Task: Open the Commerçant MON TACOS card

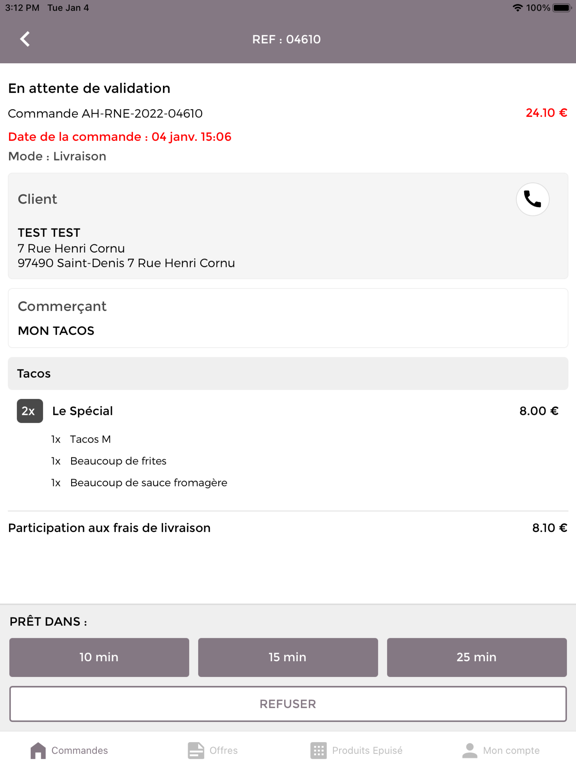Action: (288, 318)
